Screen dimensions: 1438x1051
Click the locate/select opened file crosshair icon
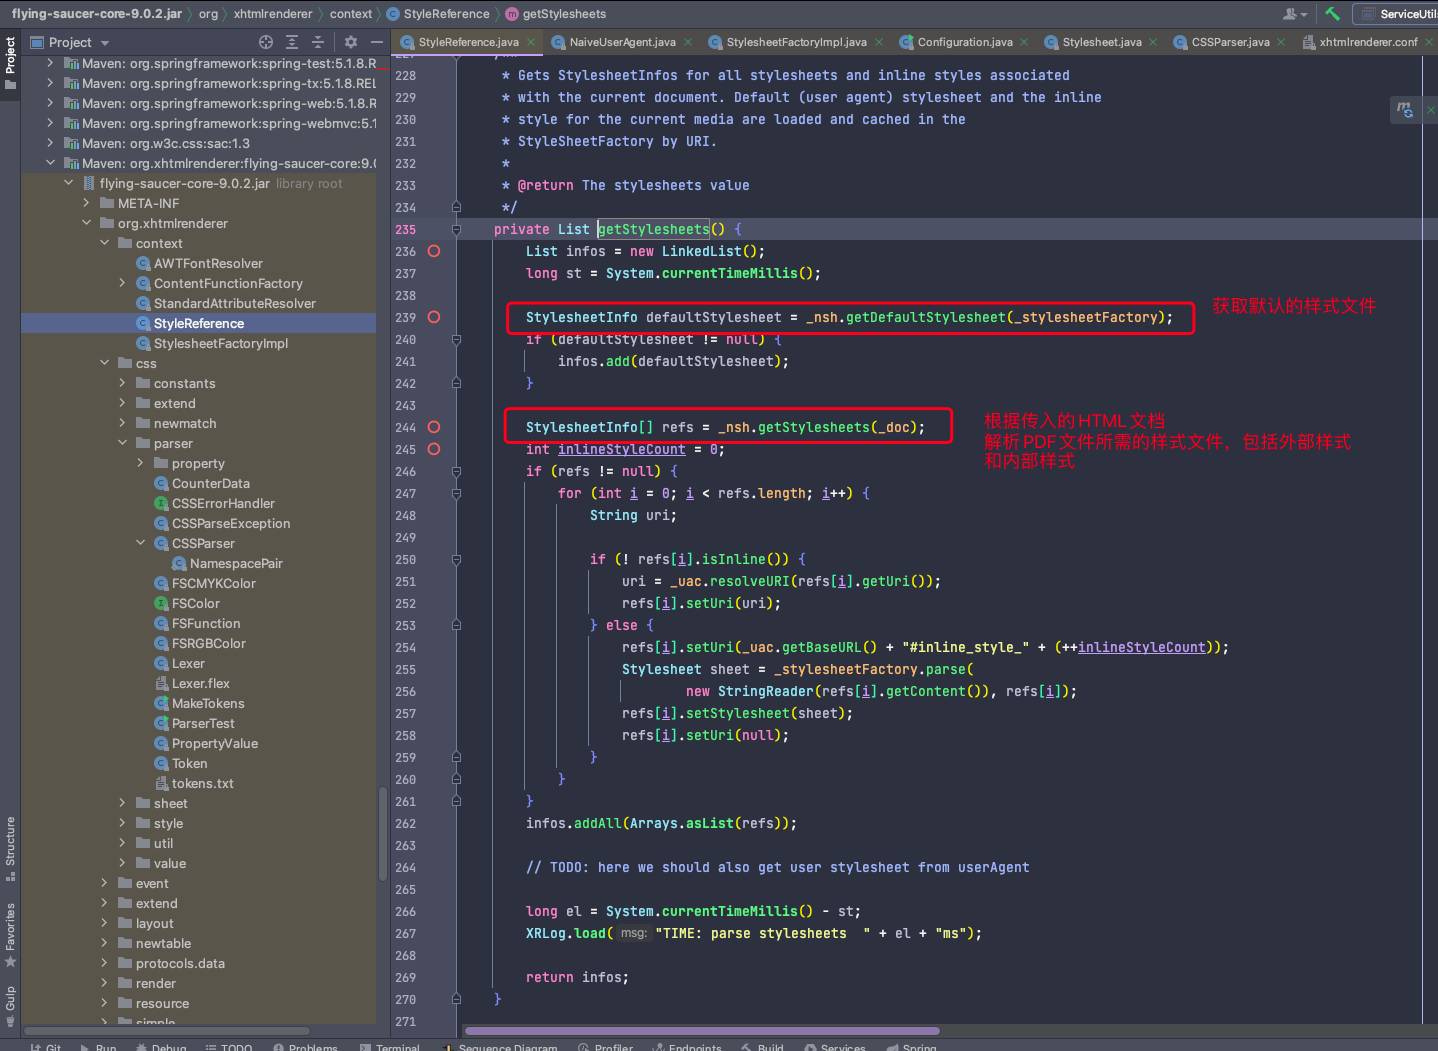coord(266,42)
